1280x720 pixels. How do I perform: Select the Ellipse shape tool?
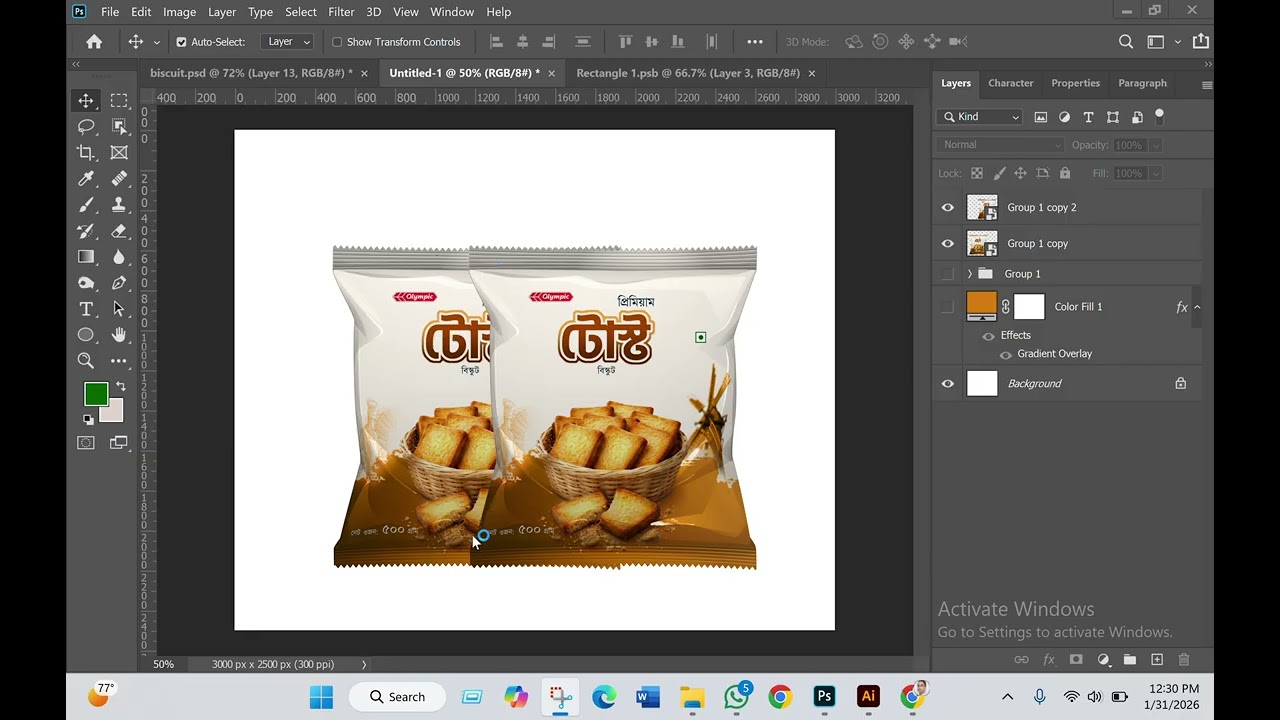[x=86, y=335]
